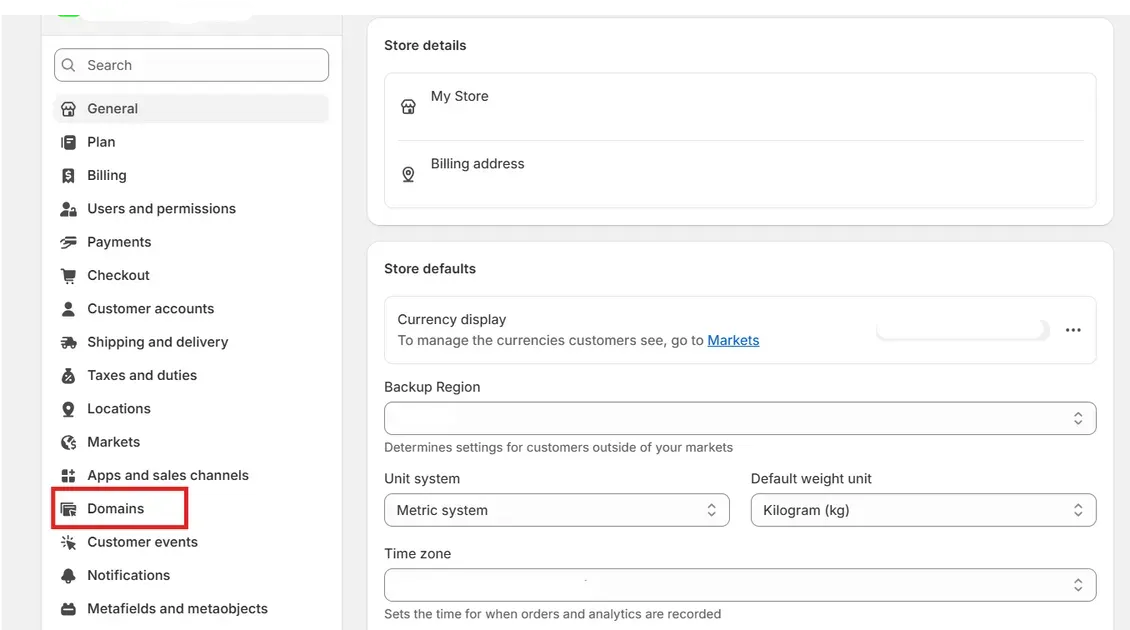Open the Time zone selector
The width and height of the screenshot is (1130, 630).
coord(740,584)
